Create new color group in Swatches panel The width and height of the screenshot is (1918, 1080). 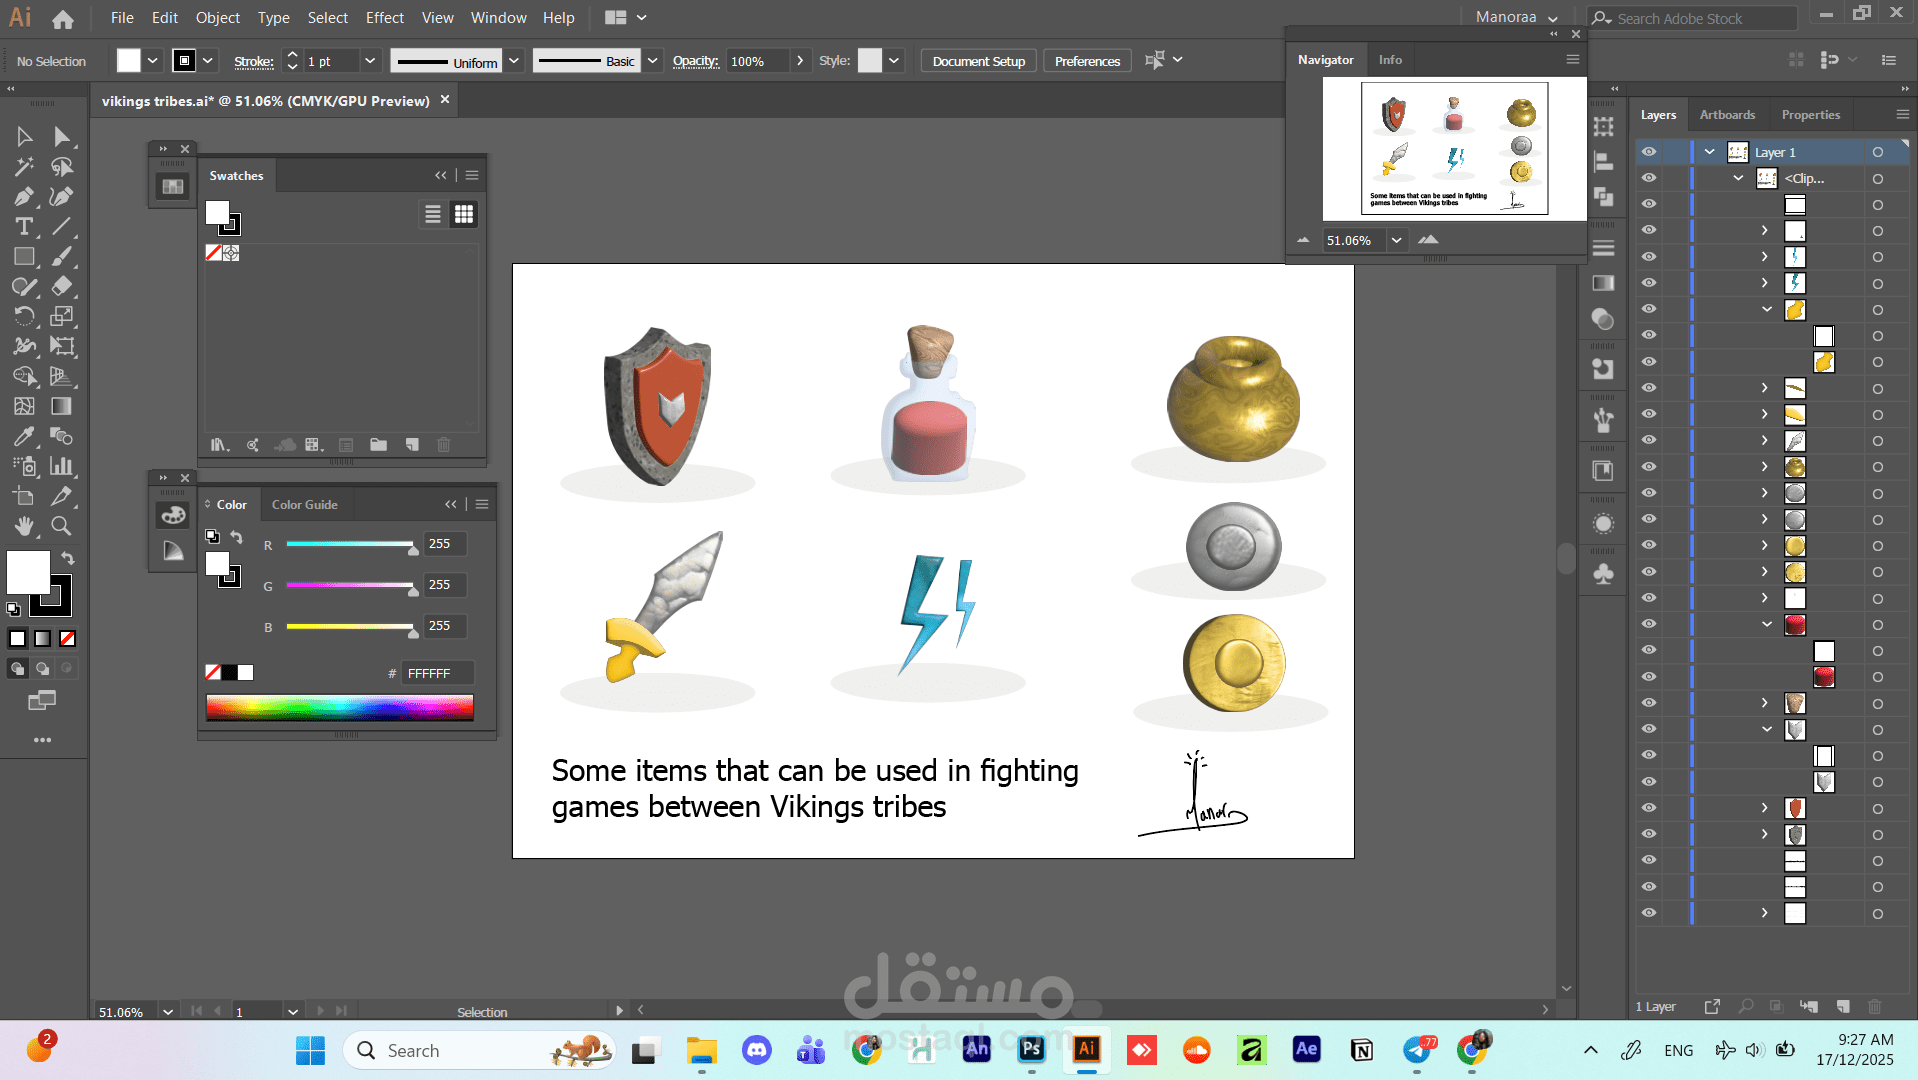click(x=378, y=445)
